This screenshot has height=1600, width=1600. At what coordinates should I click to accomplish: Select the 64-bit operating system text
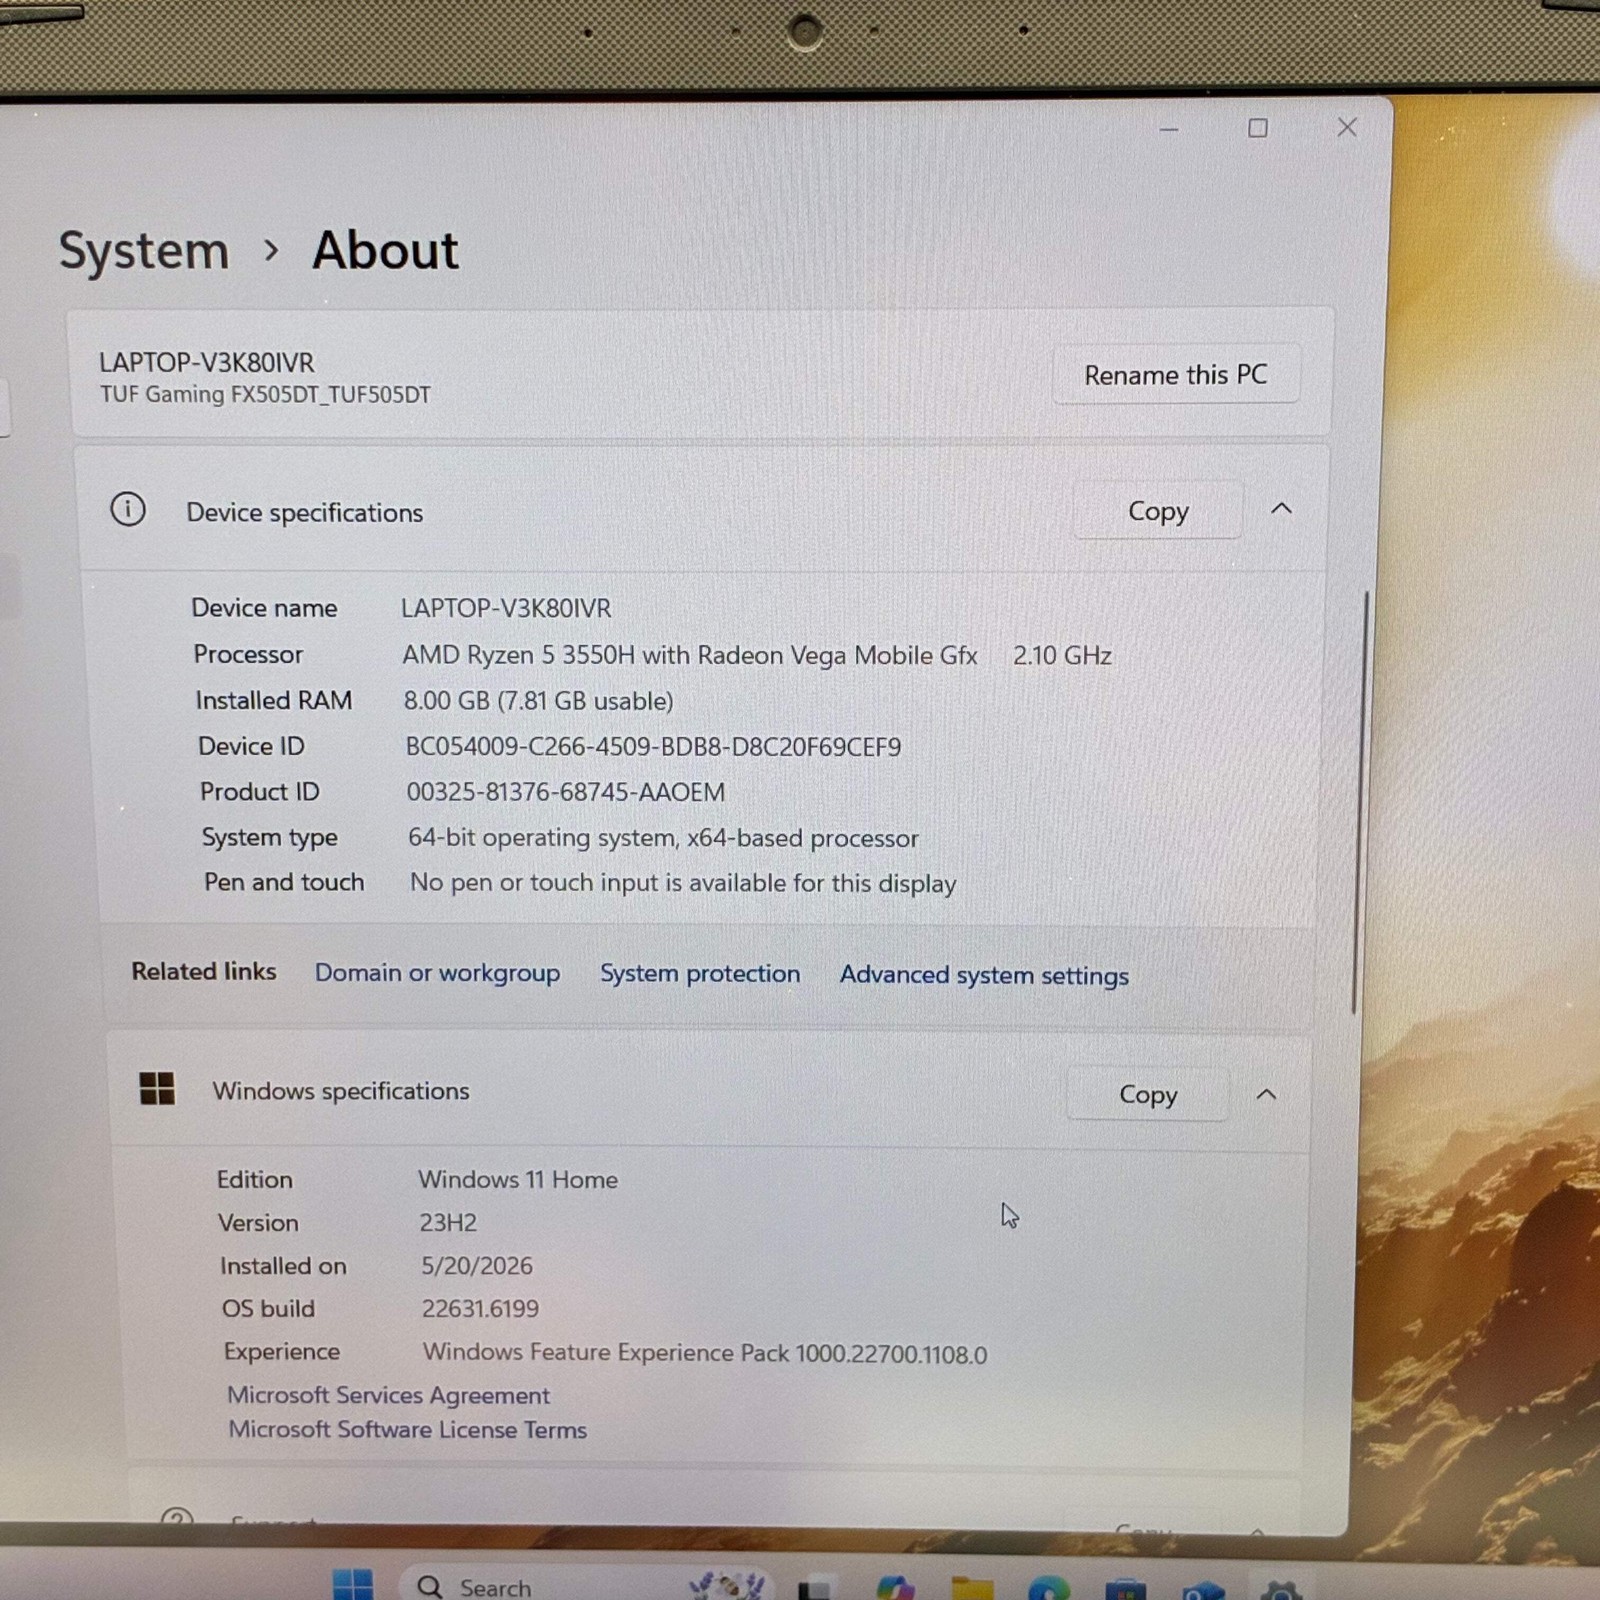[663, 838]
